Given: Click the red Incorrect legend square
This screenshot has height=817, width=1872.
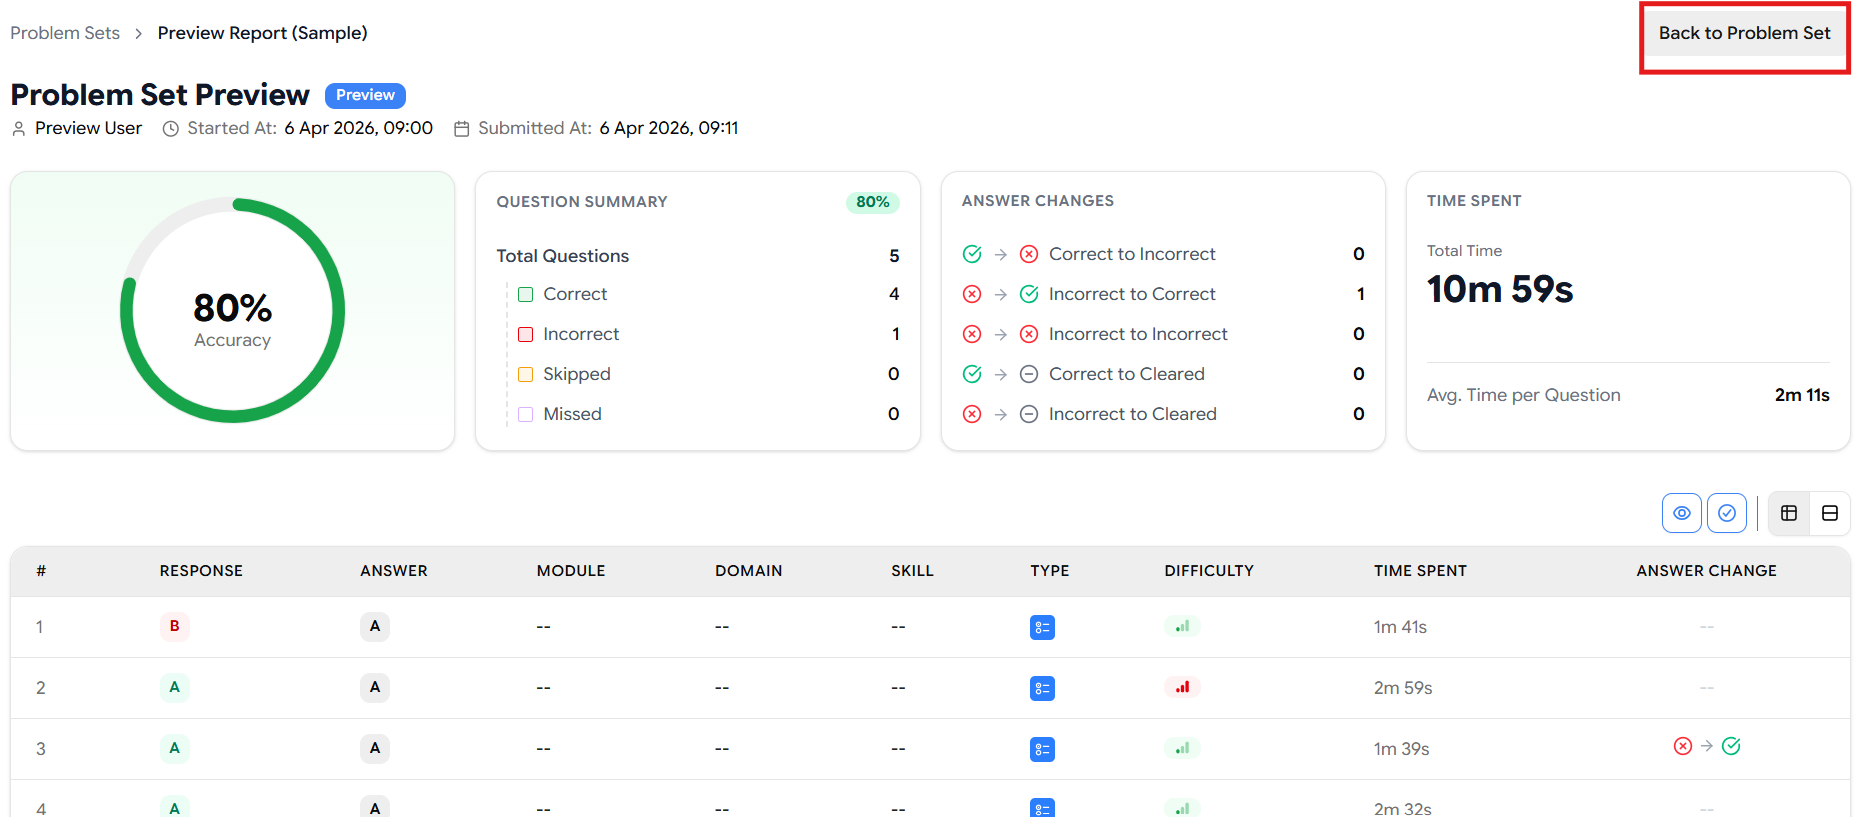Looking at the screenshot, I should pyautogui.click(x=526, y=334).
